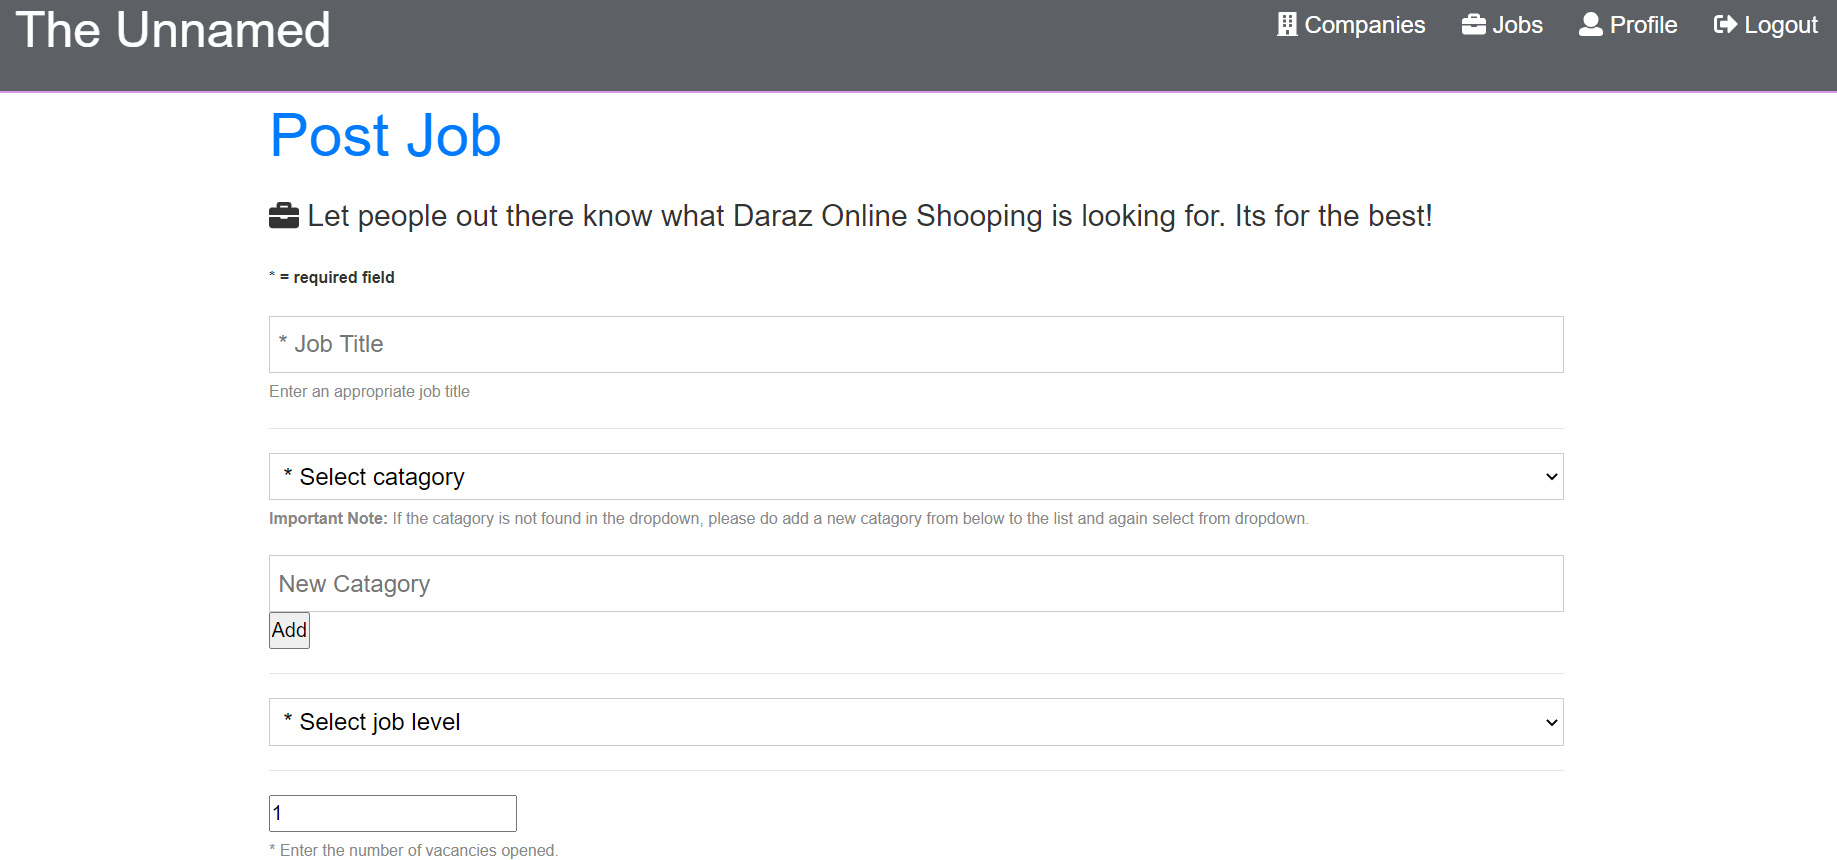Click The Unnamed site title

173,30
